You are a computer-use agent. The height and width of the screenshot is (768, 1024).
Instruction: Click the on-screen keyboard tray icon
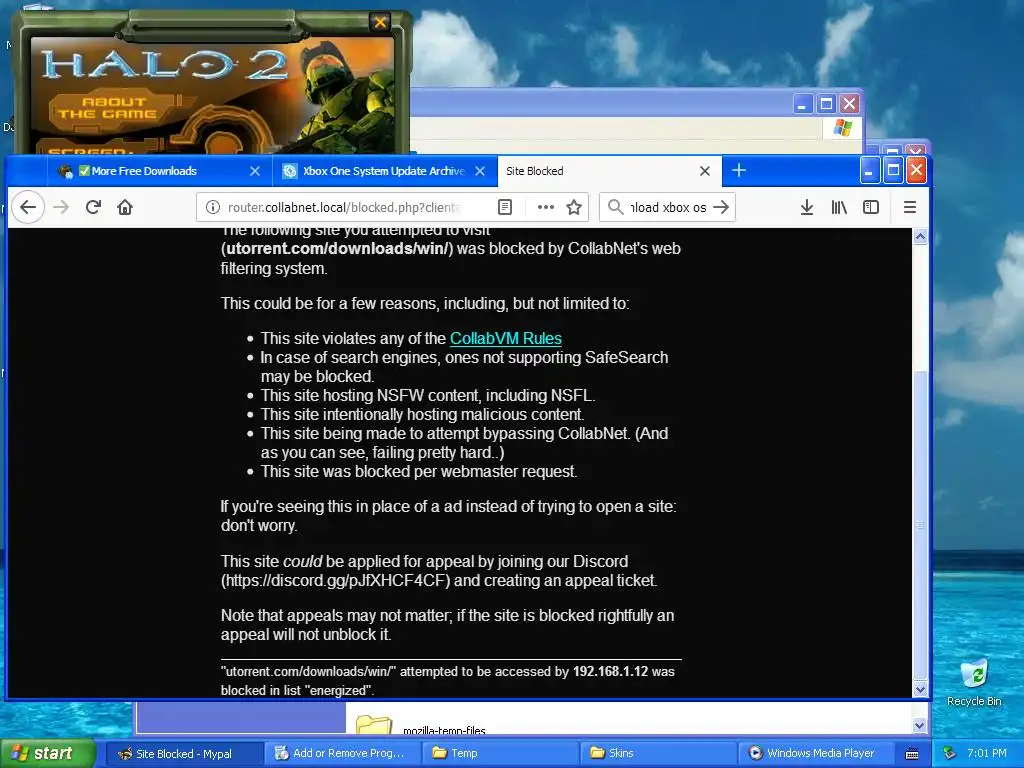pos(912,754)
